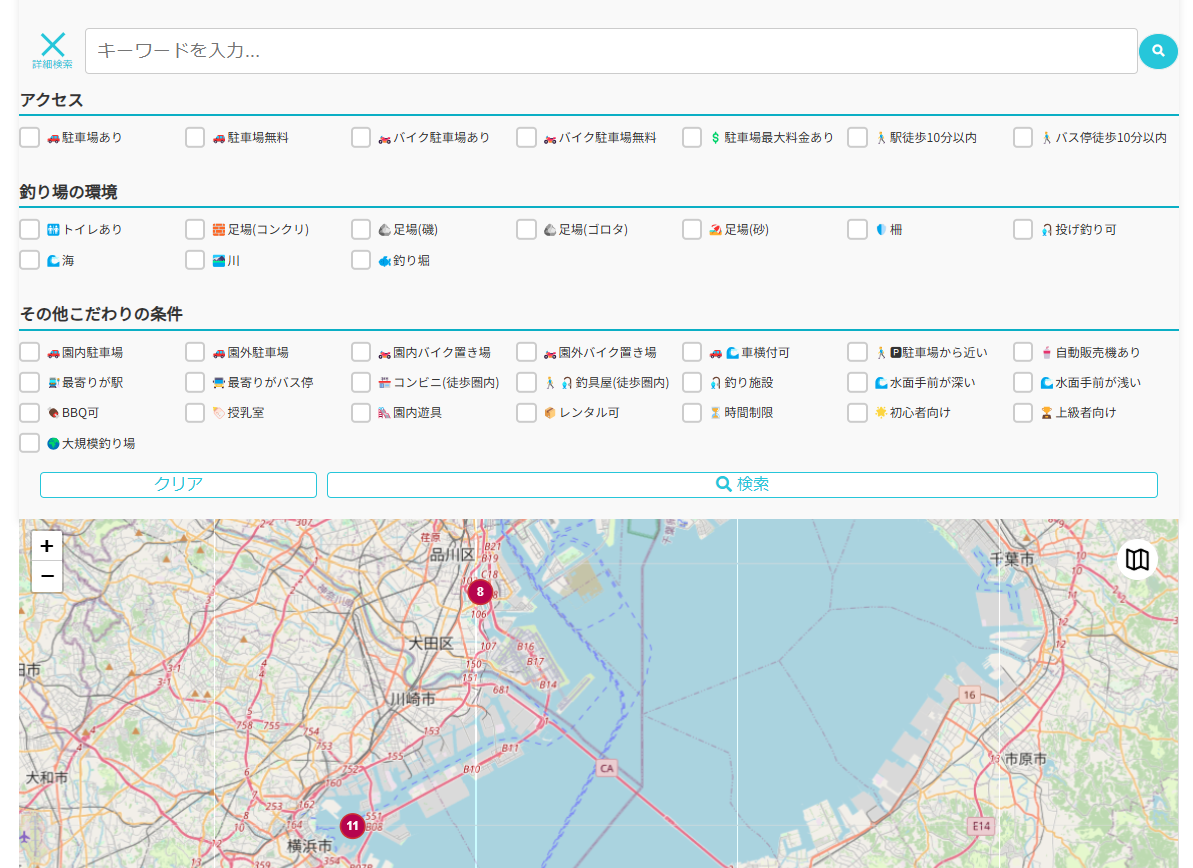Image resolution: width=1193 pixels, height=868 pixels.
Task: Check the 初心者向け option
Action: [x=857, y=412]
